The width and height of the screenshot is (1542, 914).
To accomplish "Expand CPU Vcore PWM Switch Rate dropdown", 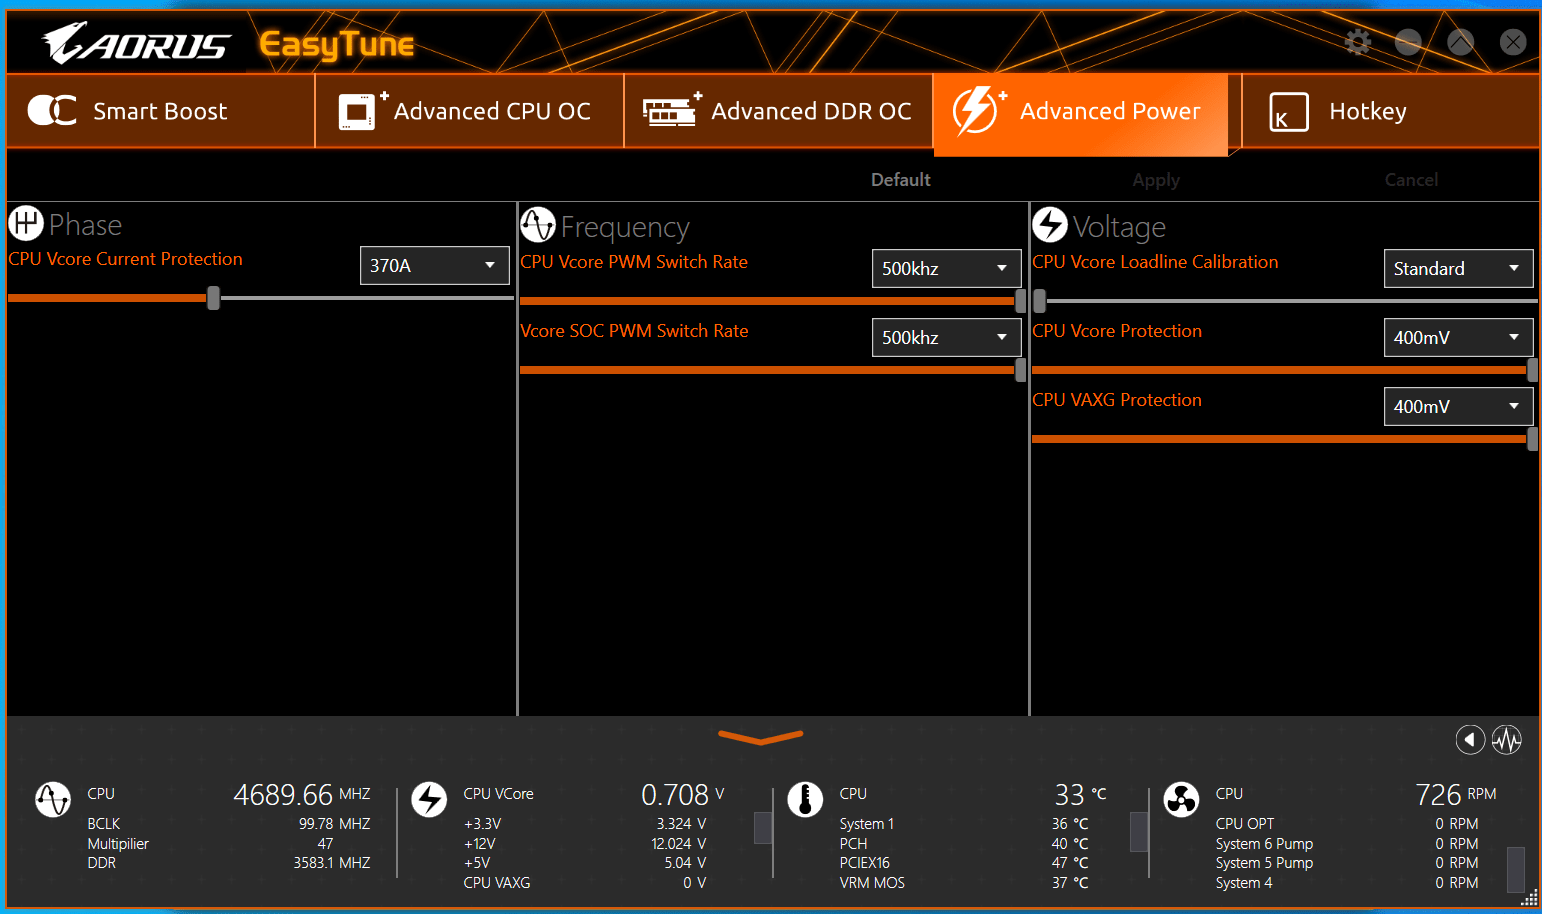I will point(946,269).
